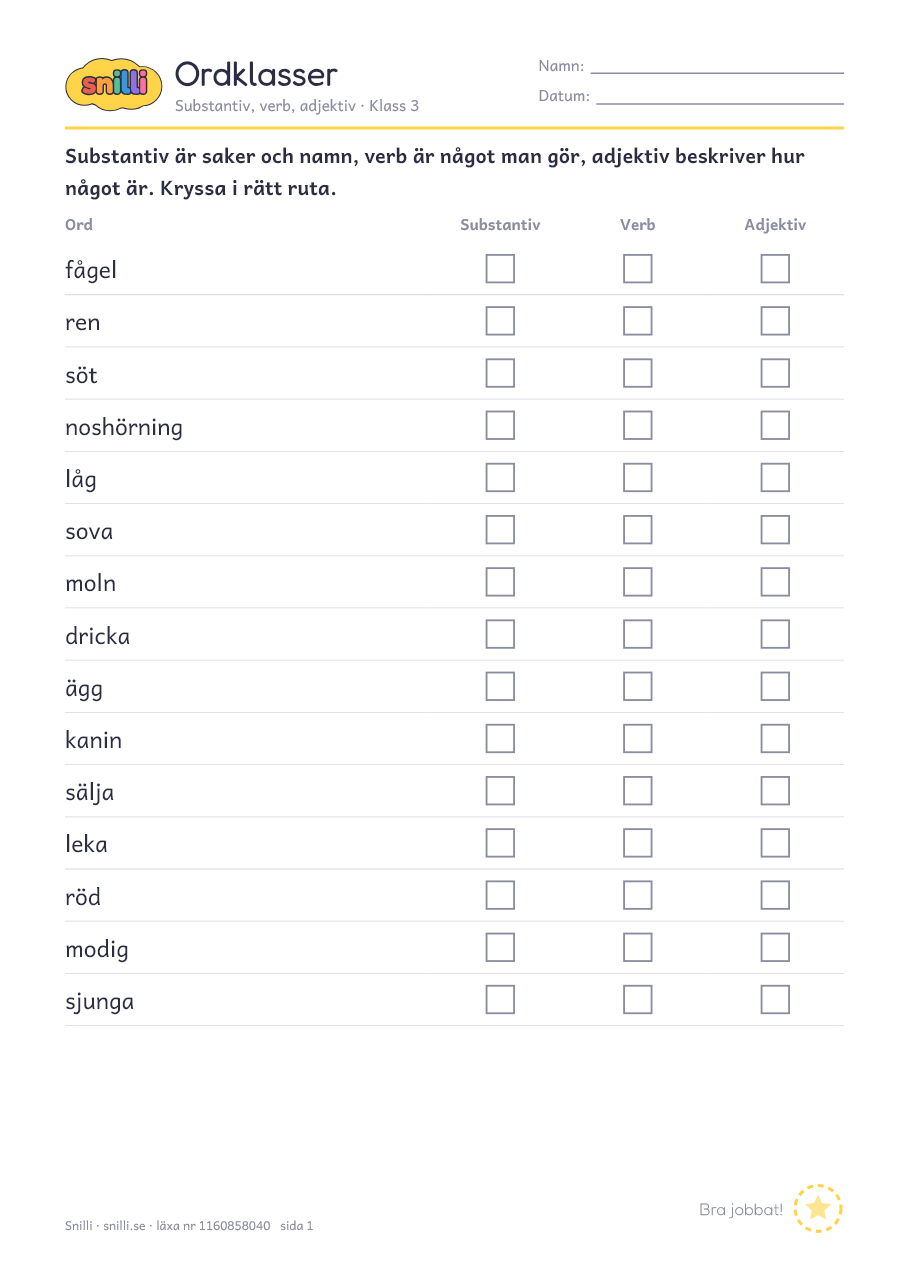Tick the Adjektiv box for ren
Screen dimensions: 909x1286
(x=775, y=321)
